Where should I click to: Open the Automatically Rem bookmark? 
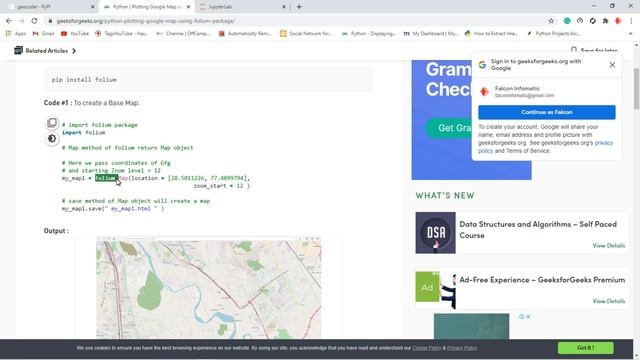[x=245, y=33]
